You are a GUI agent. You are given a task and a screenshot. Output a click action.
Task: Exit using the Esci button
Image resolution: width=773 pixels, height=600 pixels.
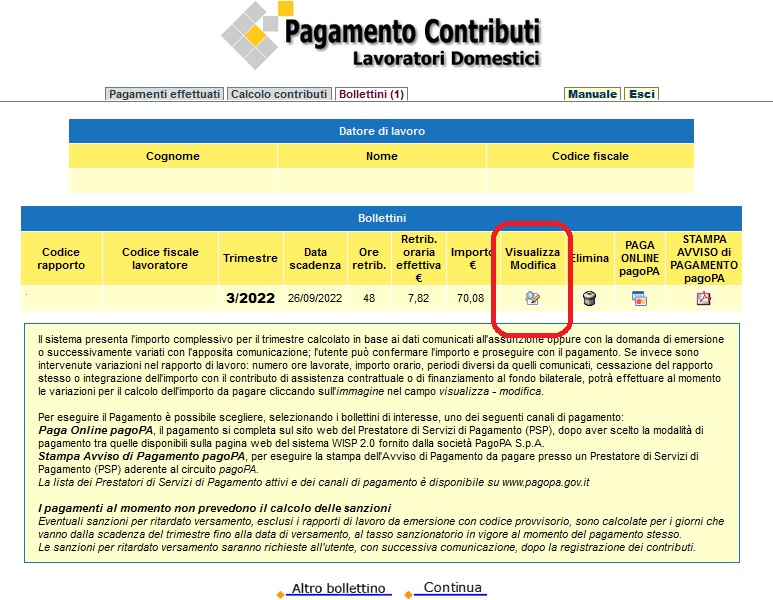point(641,94)
